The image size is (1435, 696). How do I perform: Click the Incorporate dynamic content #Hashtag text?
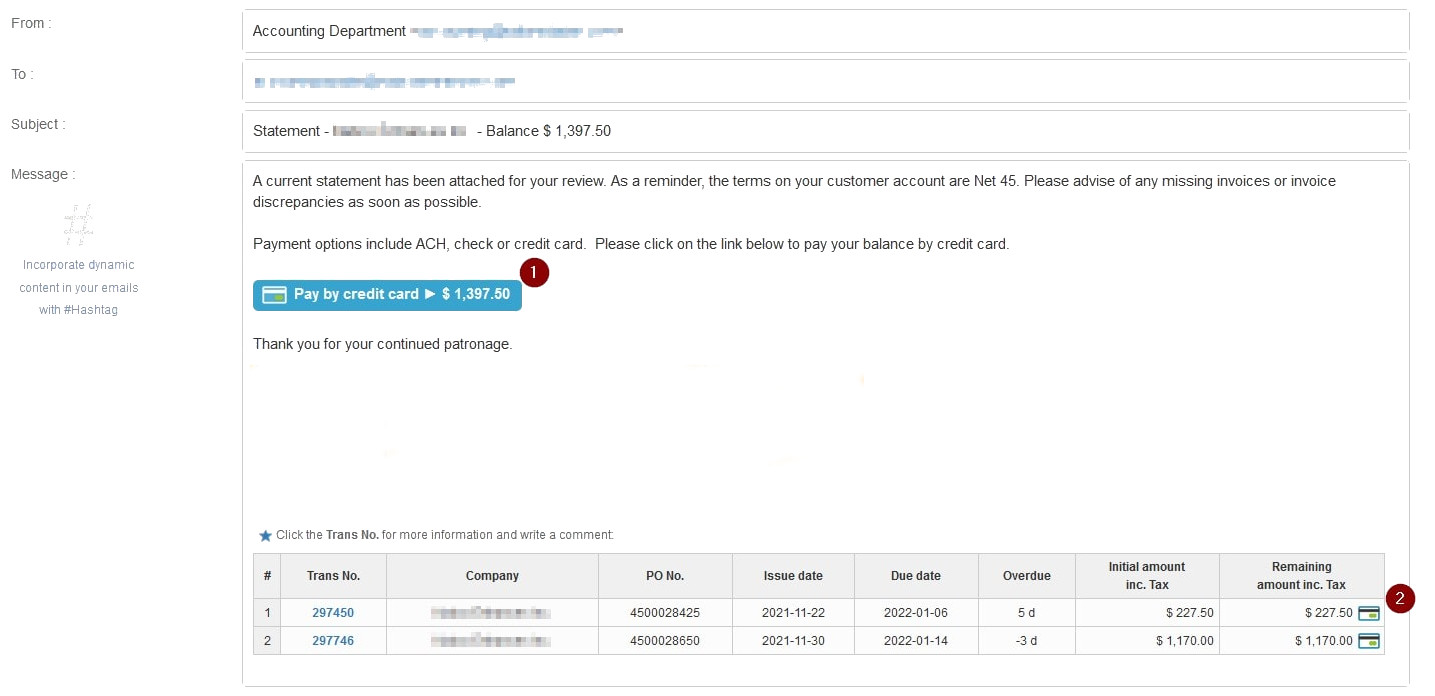pos(80,287)
